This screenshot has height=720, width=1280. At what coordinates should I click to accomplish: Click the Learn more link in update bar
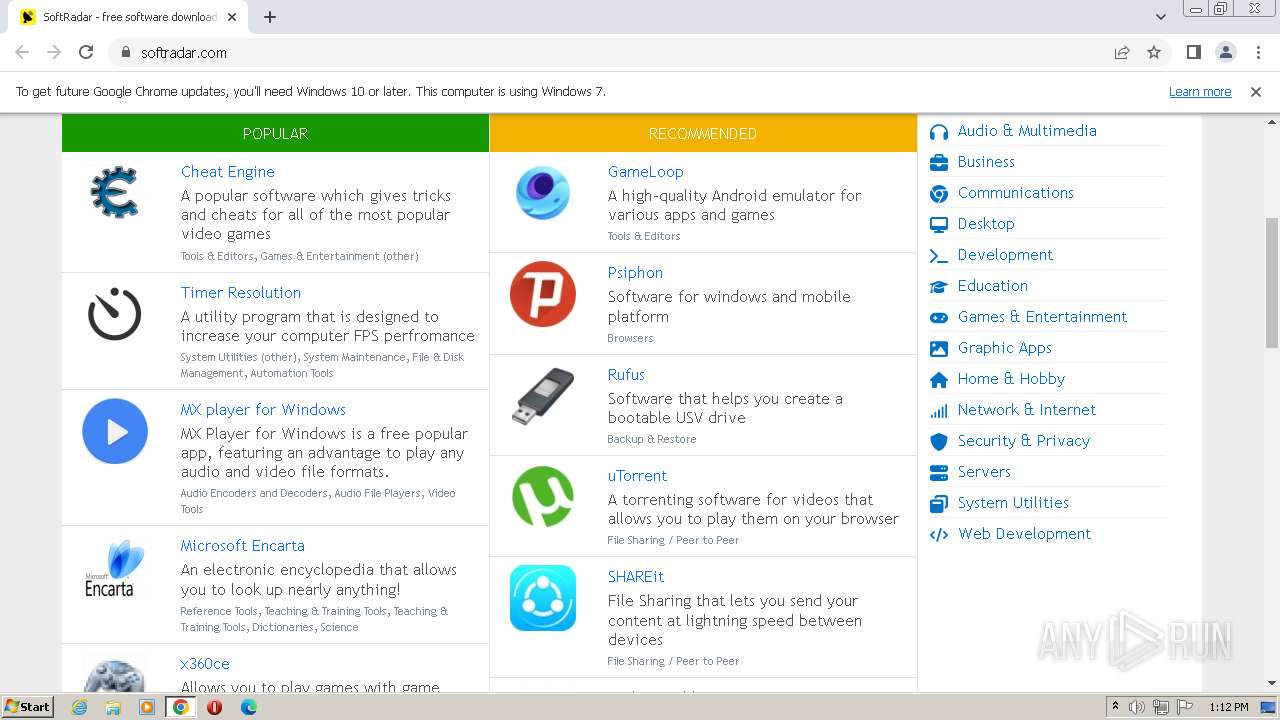point(1200,91)
